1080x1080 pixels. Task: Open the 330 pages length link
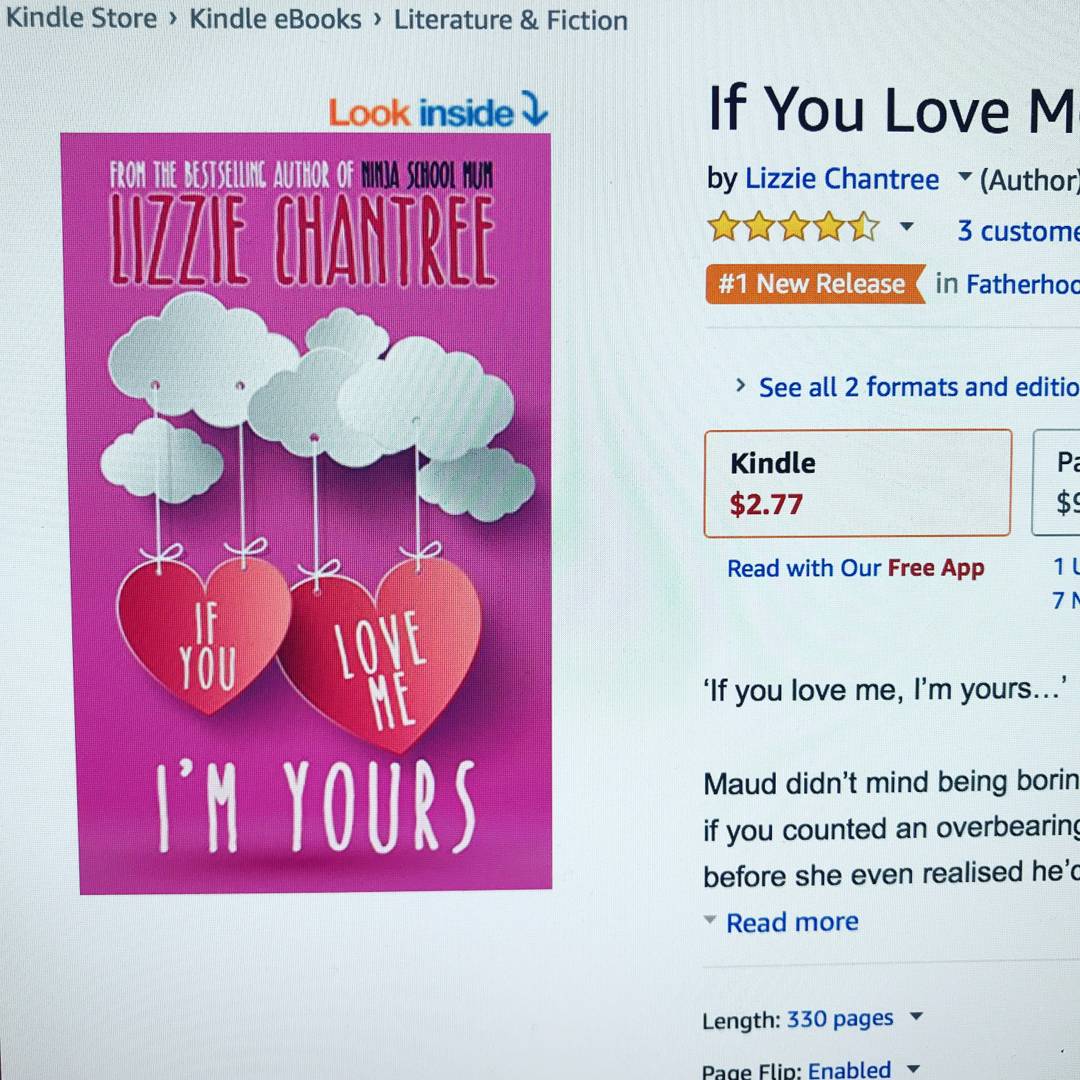point(840,1019)
